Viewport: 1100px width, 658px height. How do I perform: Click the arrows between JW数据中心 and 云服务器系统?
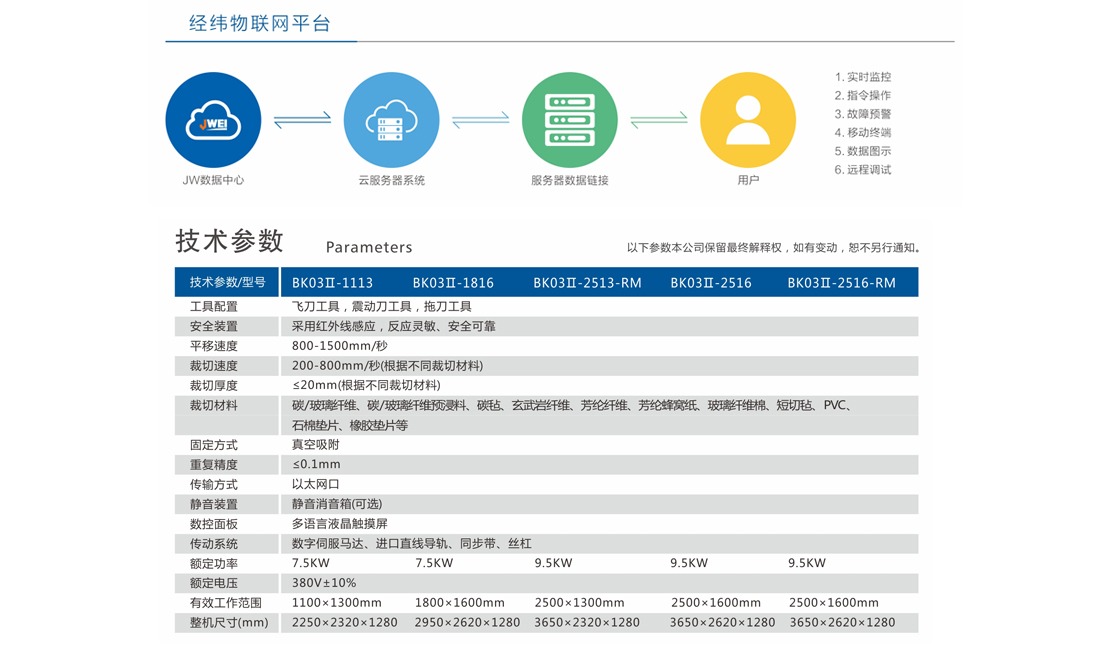[x=302, y=118]
